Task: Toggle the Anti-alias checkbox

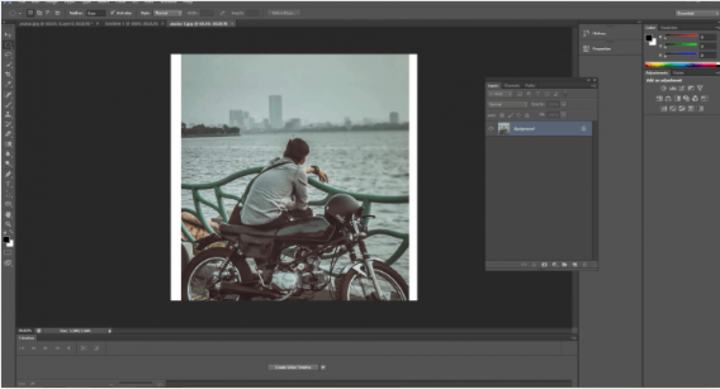Action: [x=112, y=13]
